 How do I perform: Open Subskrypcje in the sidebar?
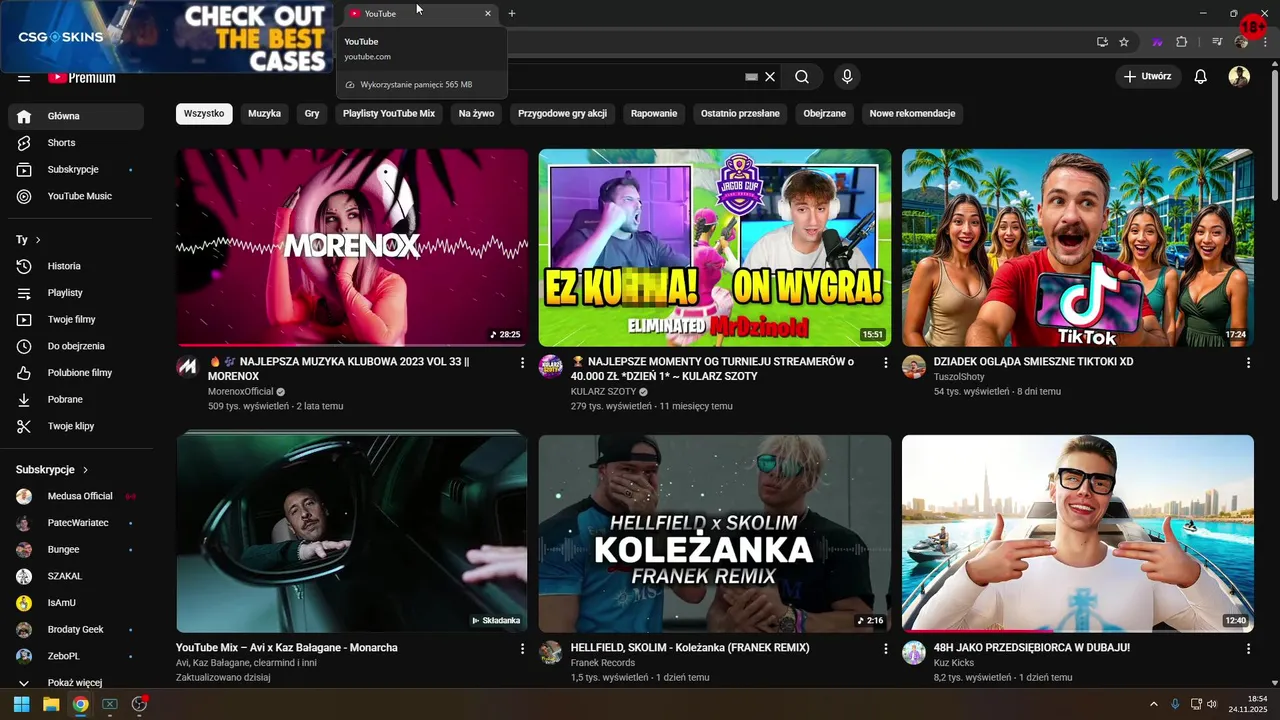pos(76,170)
